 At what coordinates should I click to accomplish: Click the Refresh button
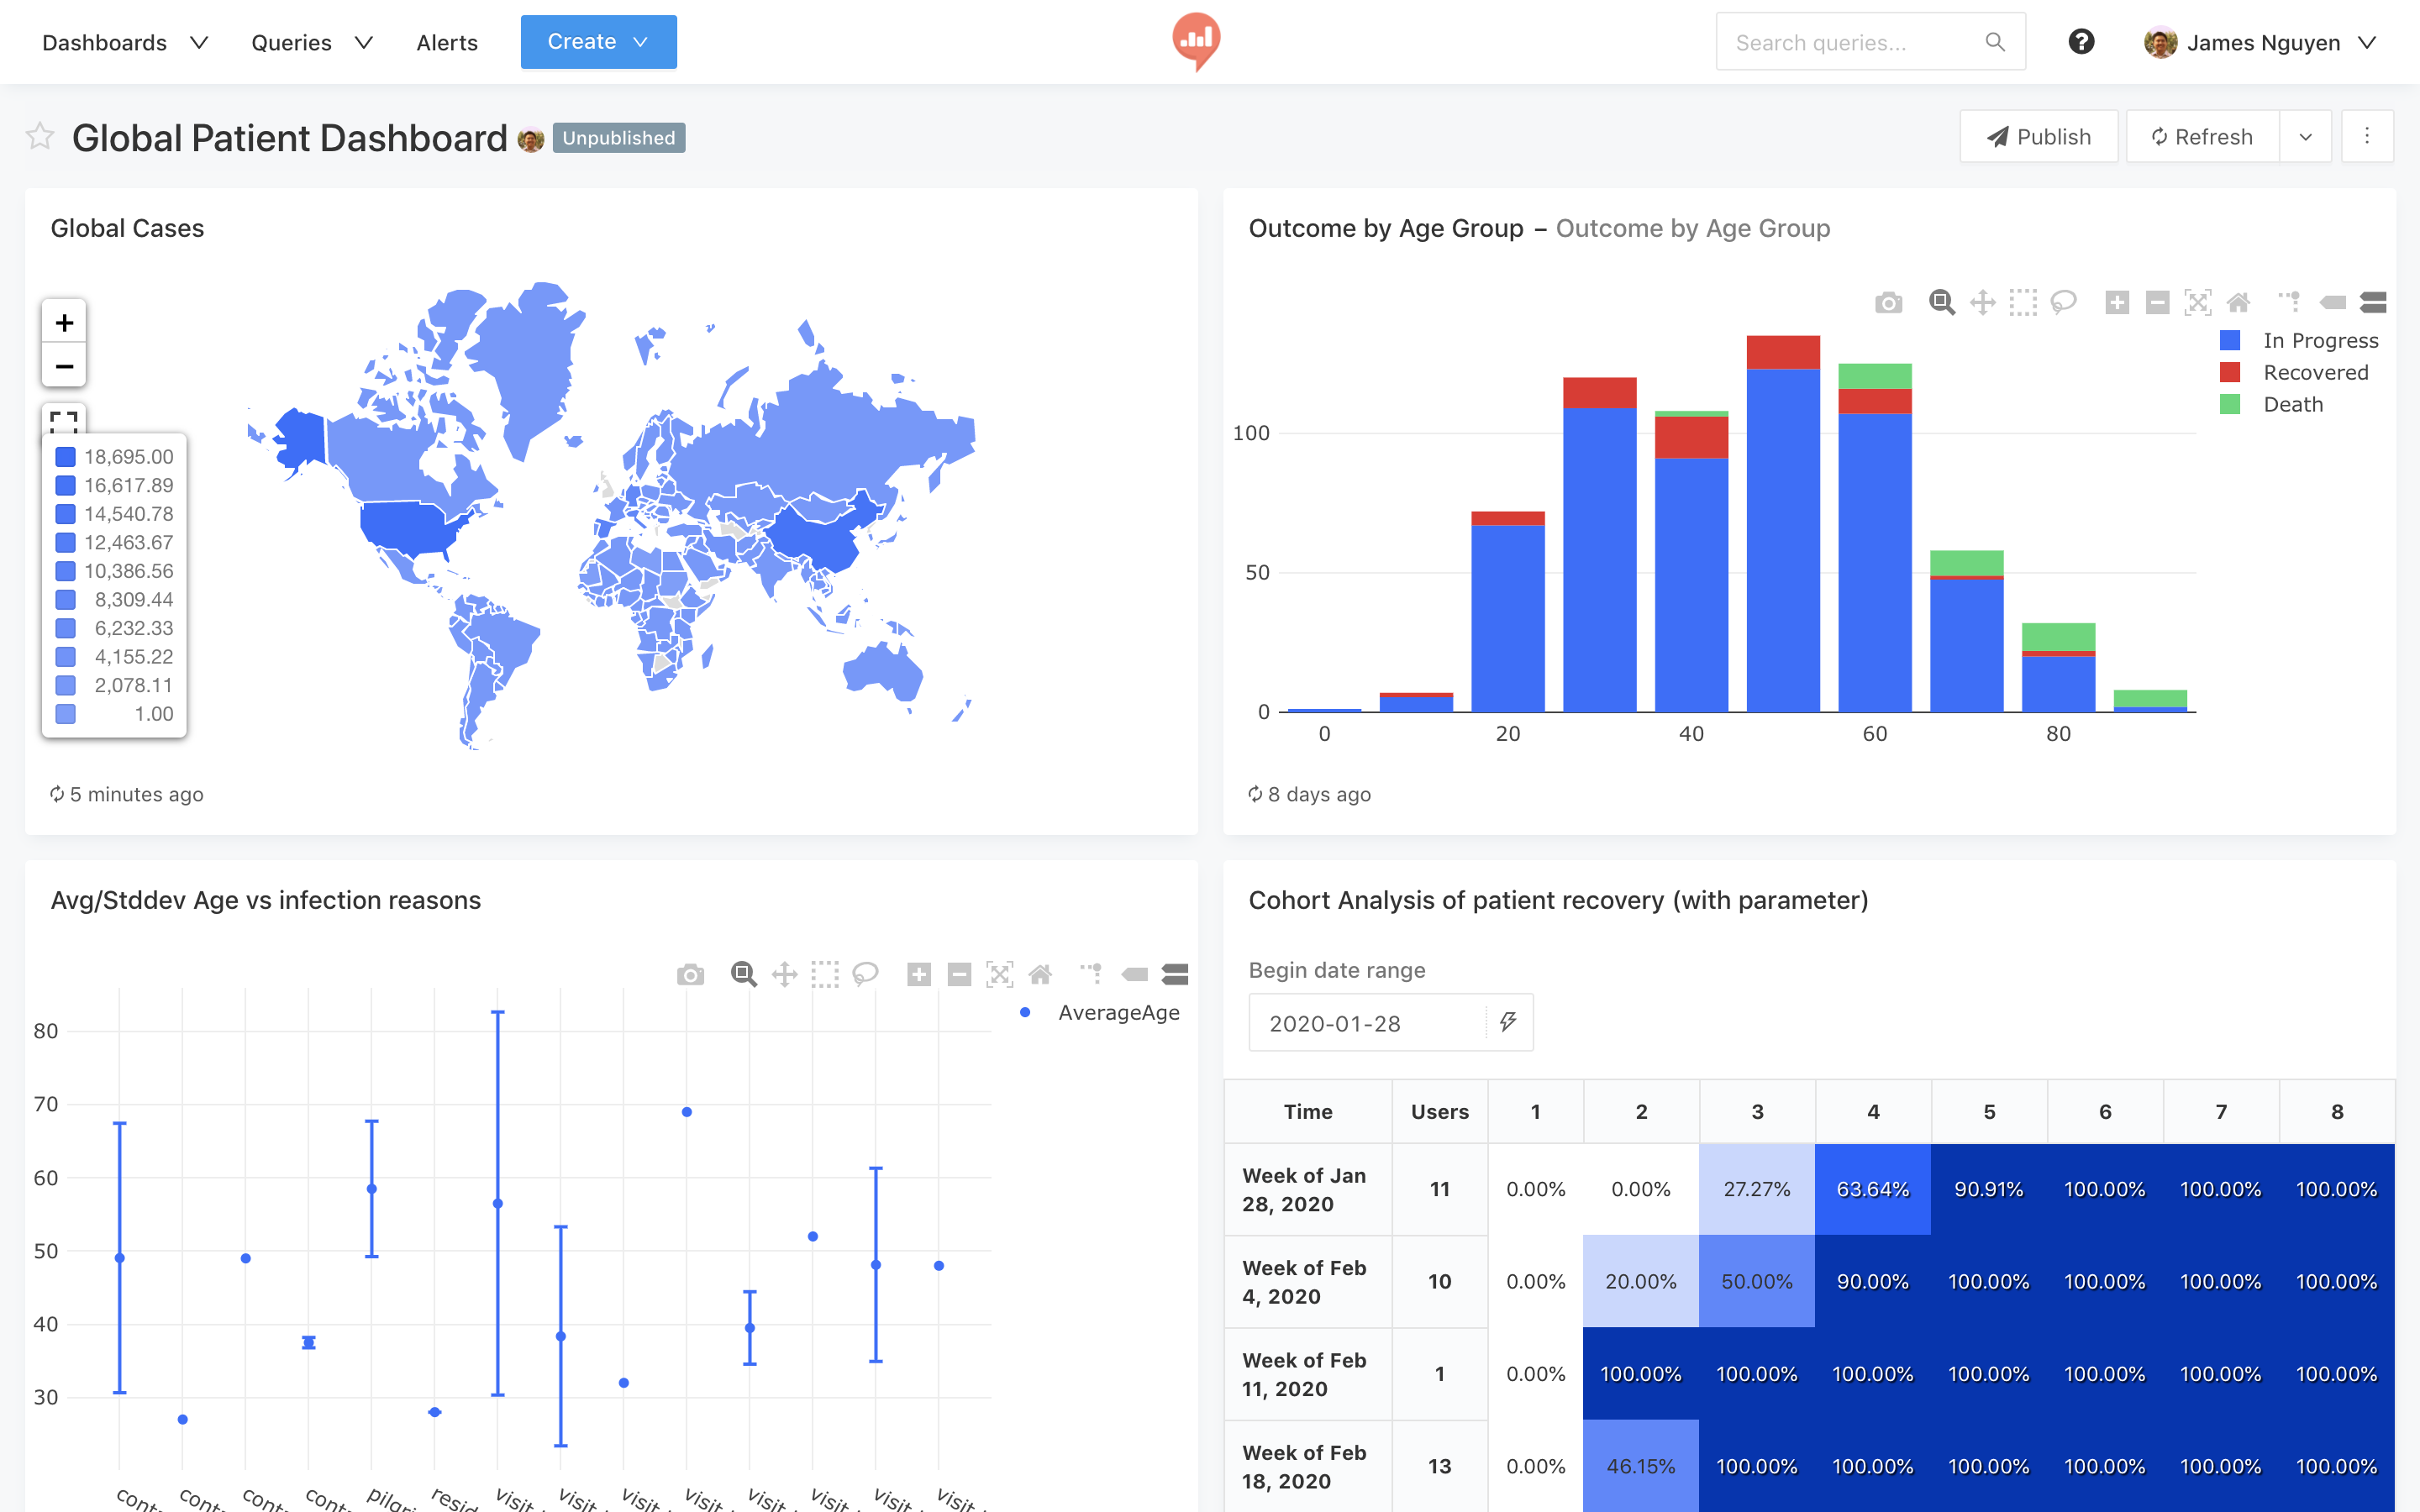point(2199,136)
